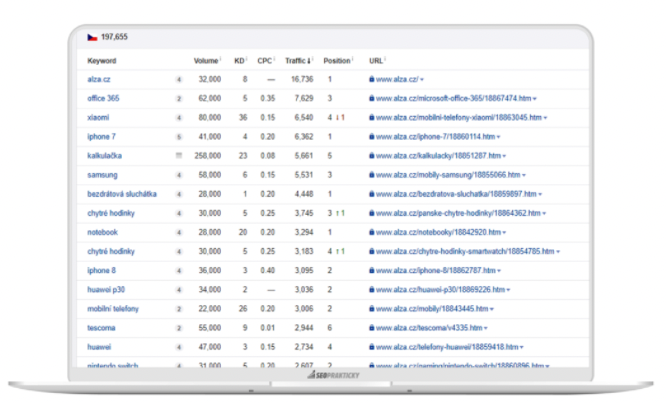Expand dropdown after iphone-7 URL
Image resolution: width=666 pixels, height=403 pixels.
(x=499, y=137)
